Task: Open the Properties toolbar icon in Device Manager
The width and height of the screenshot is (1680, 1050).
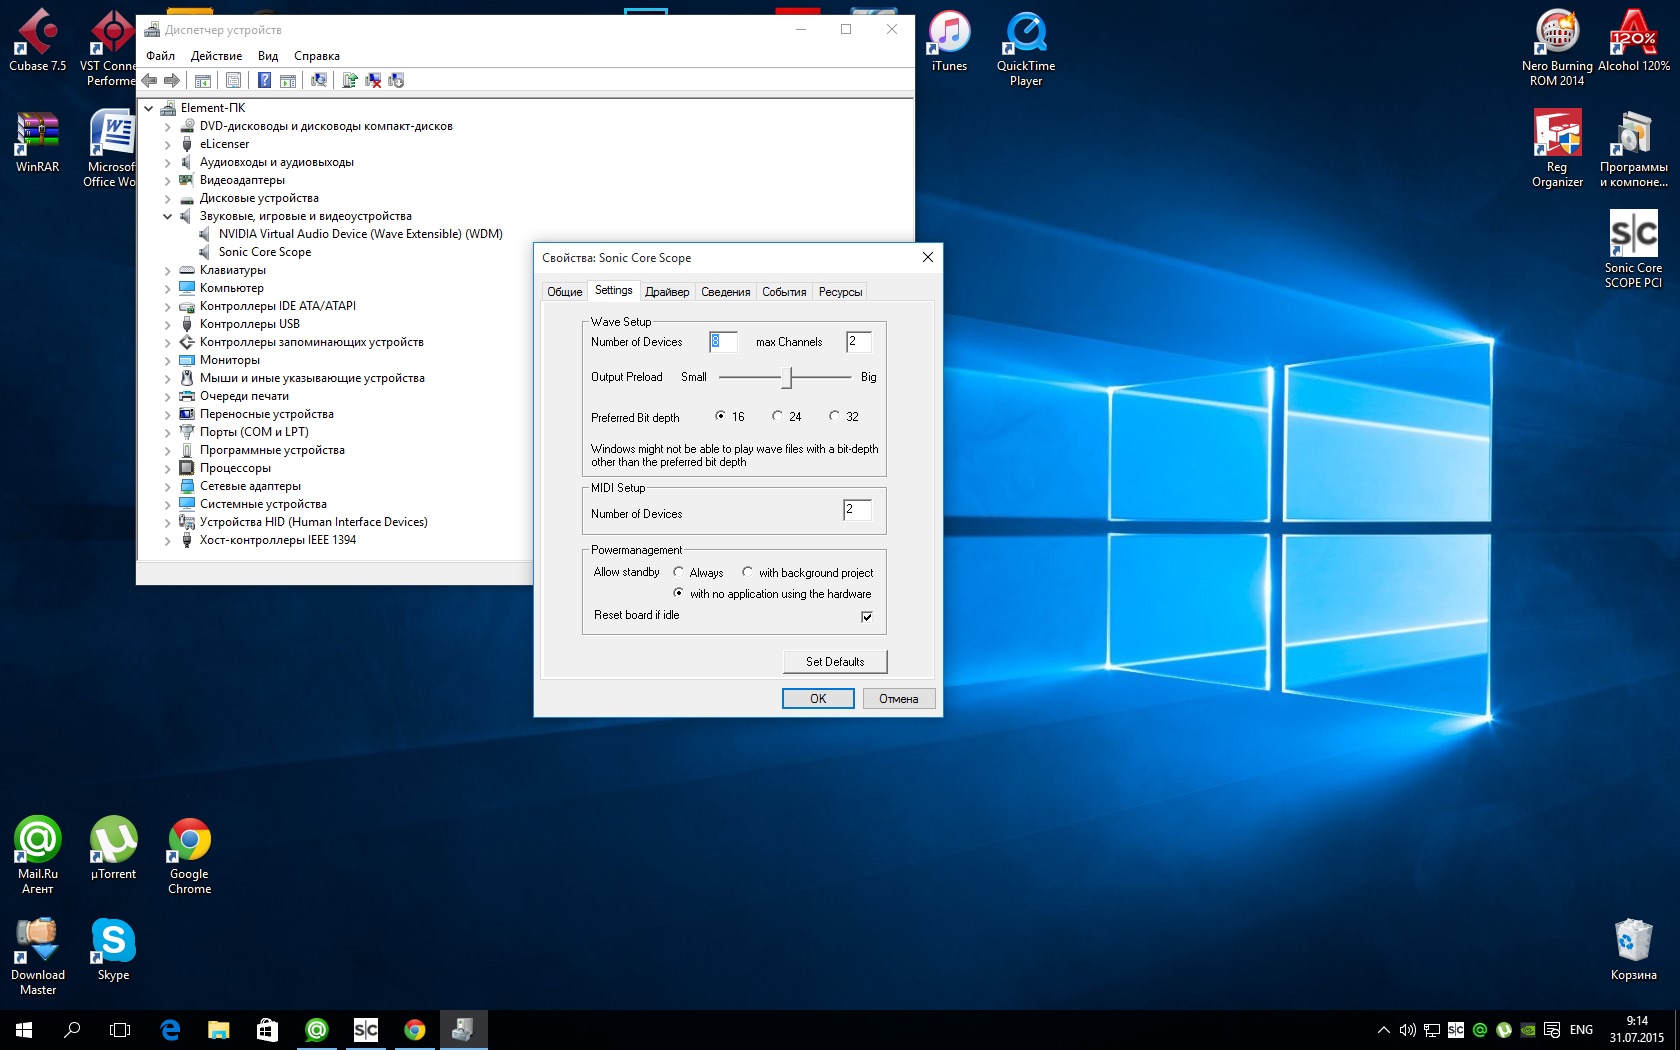Action: coord(233,81)
